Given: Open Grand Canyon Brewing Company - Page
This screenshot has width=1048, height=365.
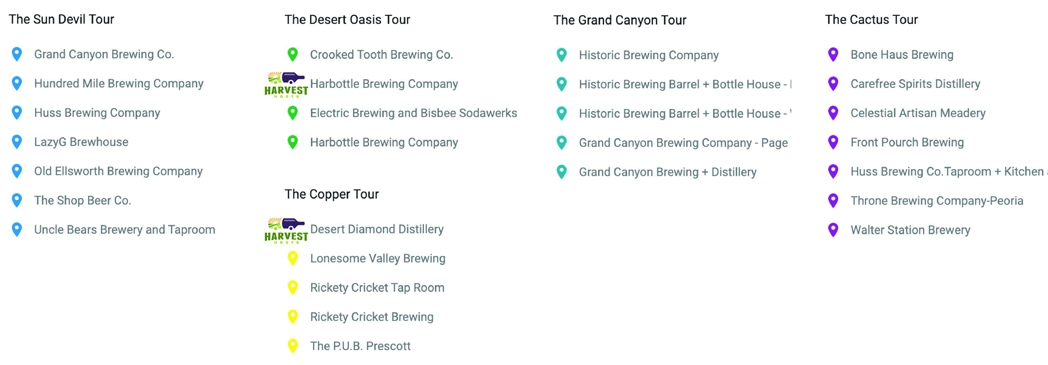Looking at the screenshot, I should [683, 142].
